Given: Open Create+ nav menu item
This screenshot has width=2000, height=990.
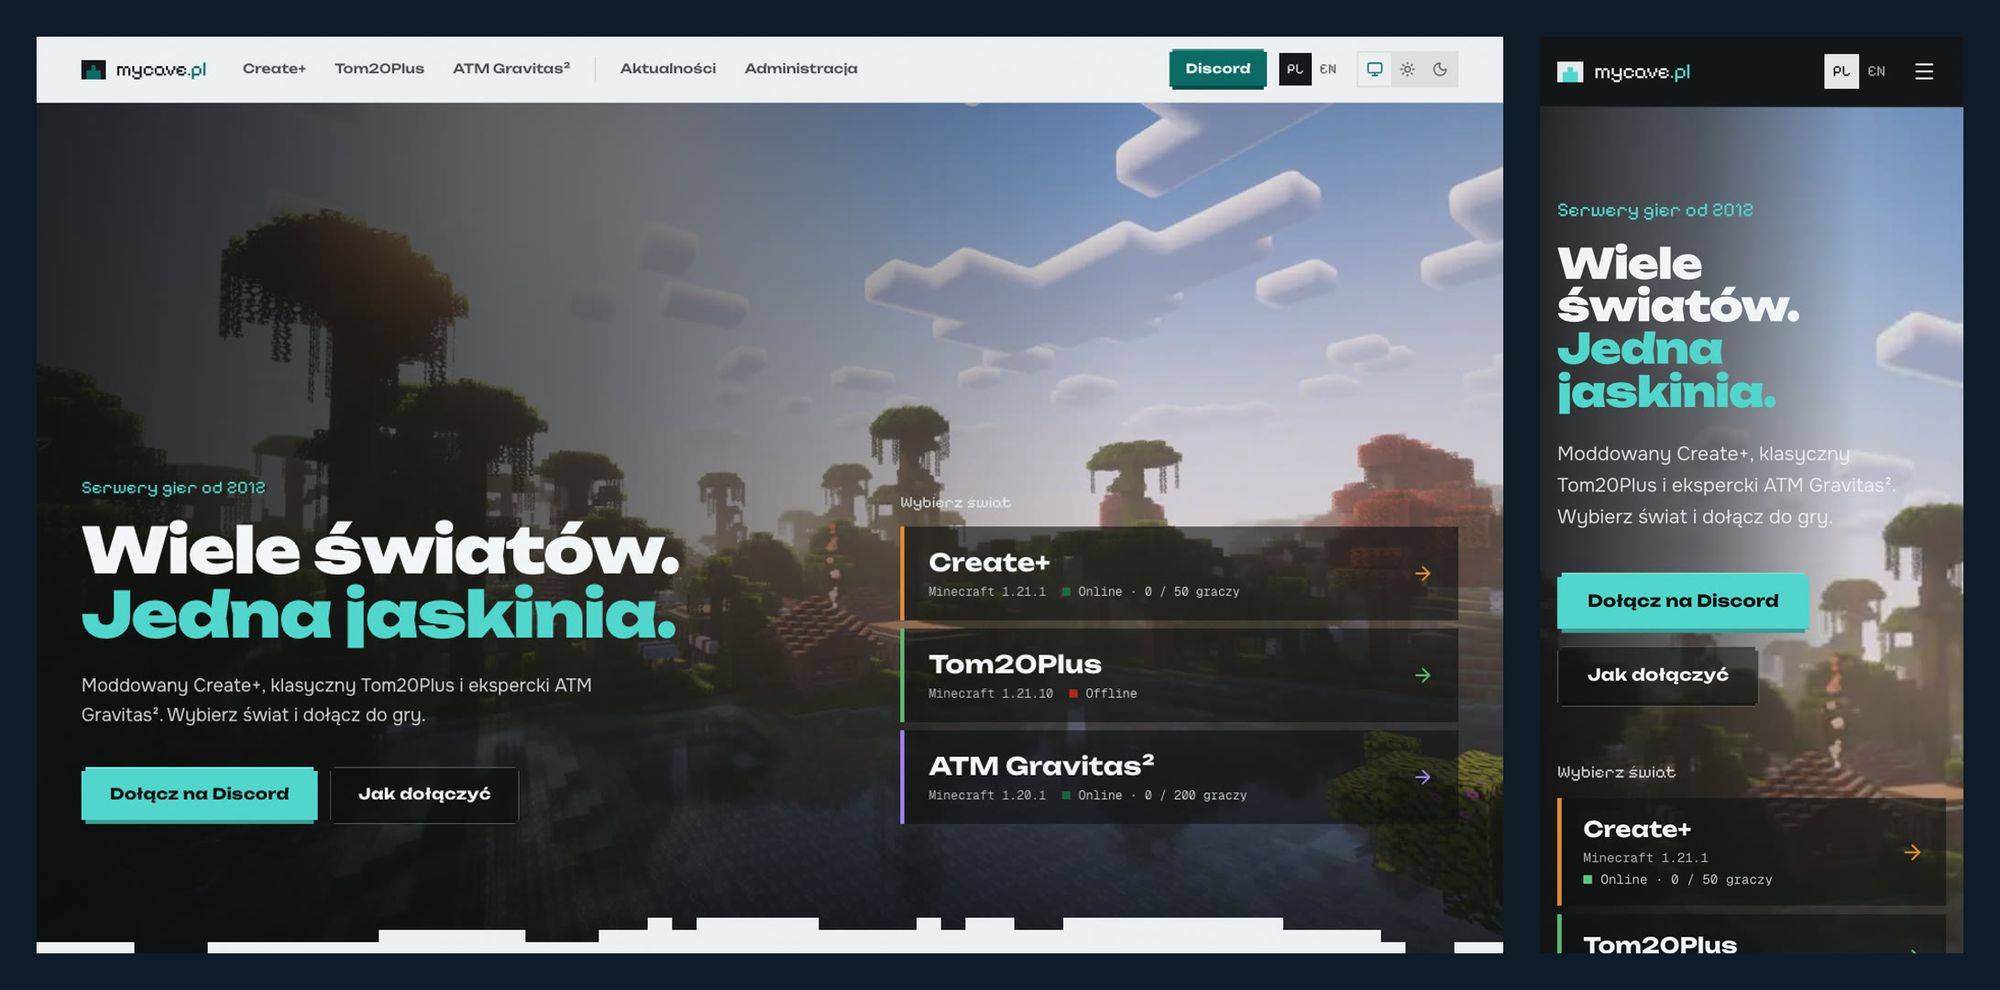Looking at the screenshot, I should (274, 69).
